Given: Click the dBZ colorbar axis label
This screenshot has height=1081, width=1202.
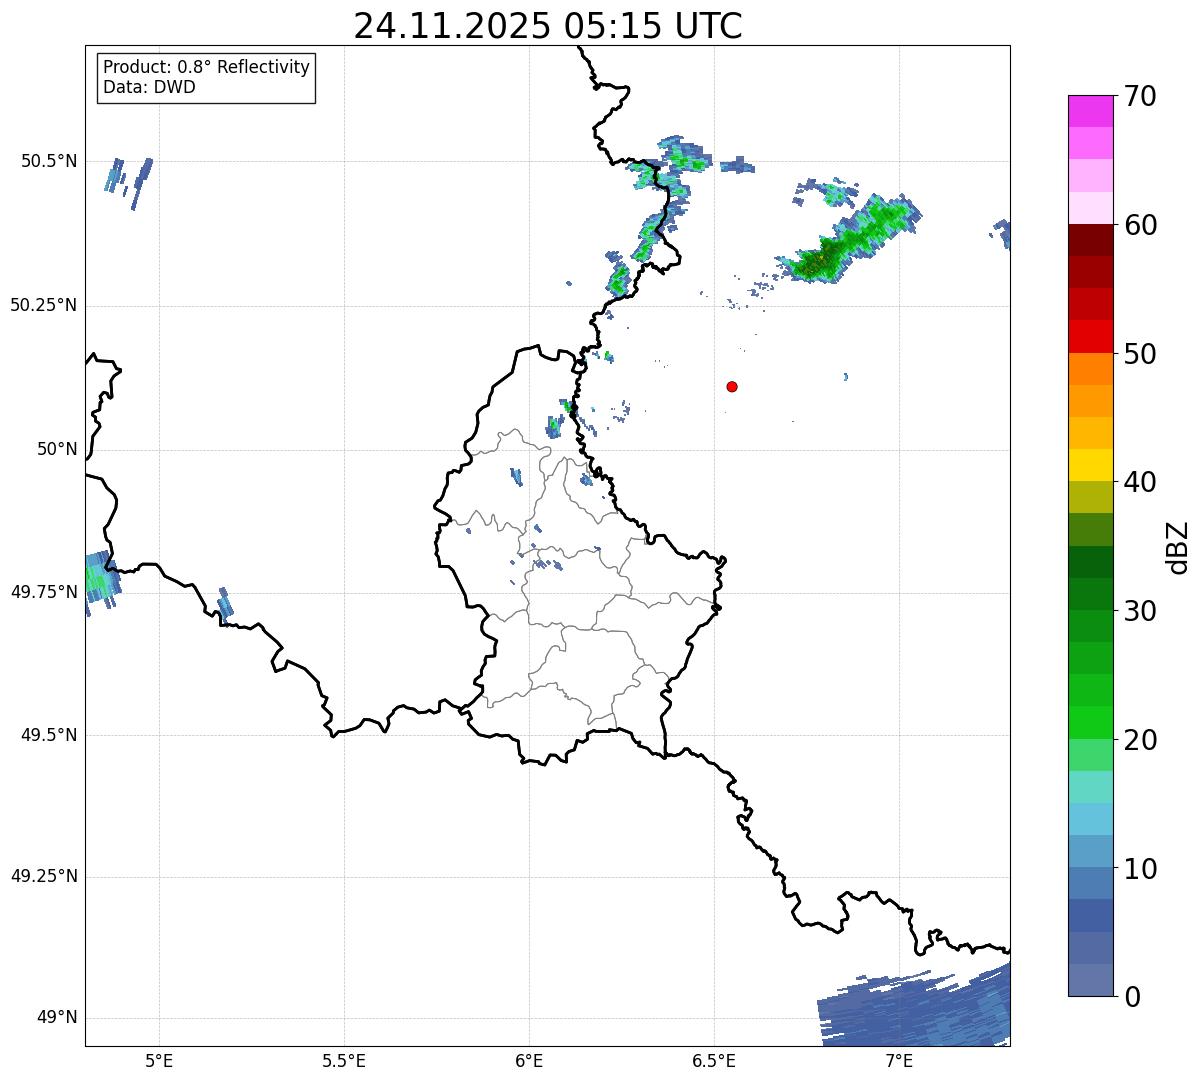Looking at the screenshot, I should pyautogui.click(x=1177, y=546).
